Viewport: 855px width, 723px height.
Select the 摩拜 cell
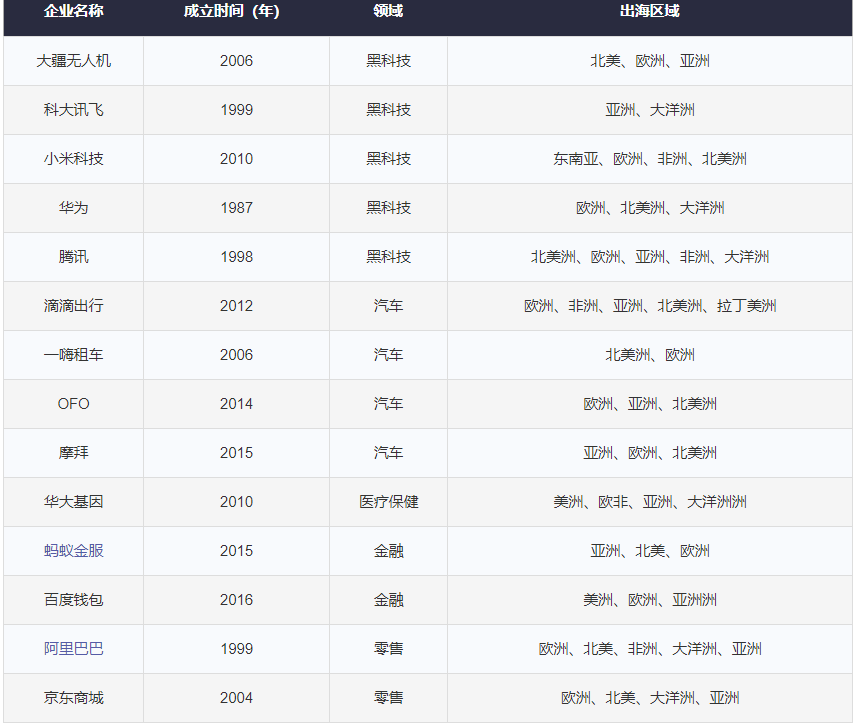click(74, 453)
